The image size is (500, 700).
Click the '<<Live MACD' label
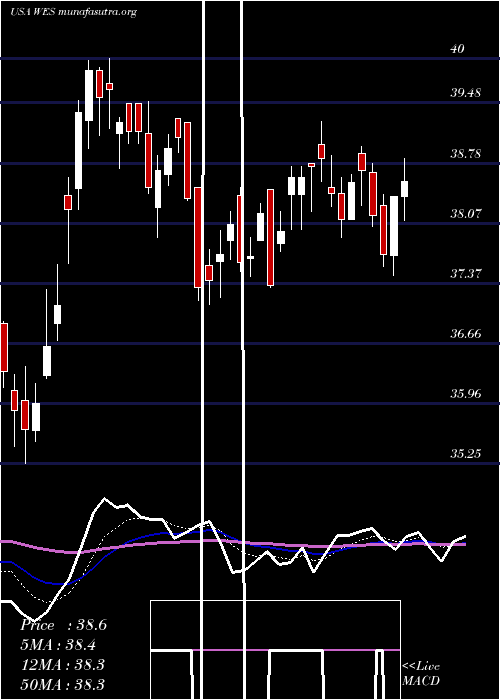421,673
